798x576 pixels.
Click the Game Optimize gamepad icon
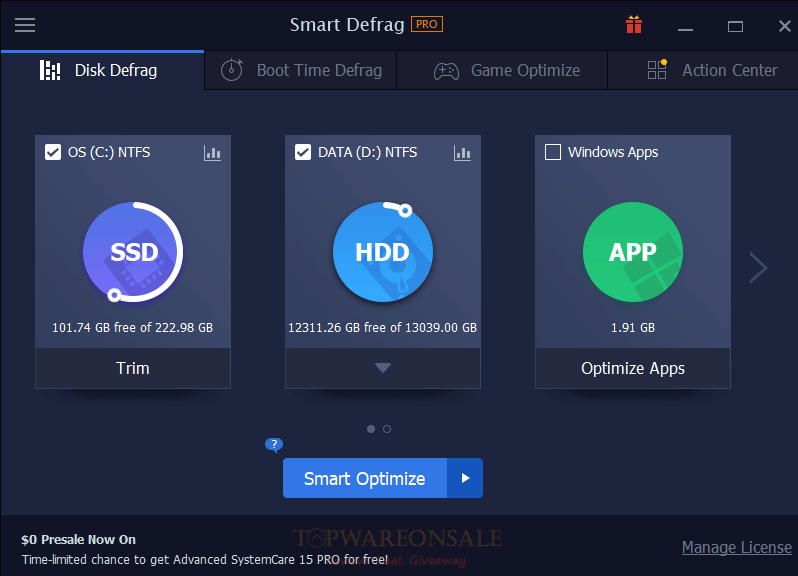click(x=446, y=71)
